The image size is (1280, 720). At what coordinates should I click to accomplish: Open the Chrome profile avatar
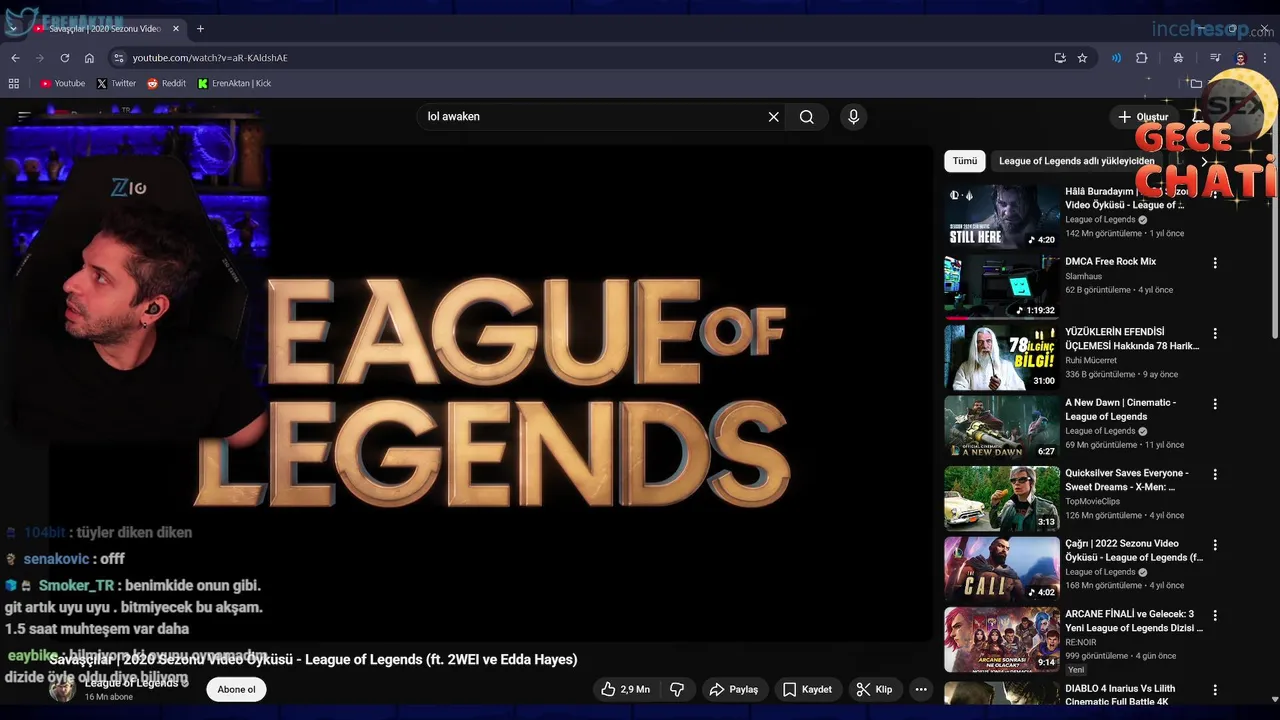coord(1241,58)
